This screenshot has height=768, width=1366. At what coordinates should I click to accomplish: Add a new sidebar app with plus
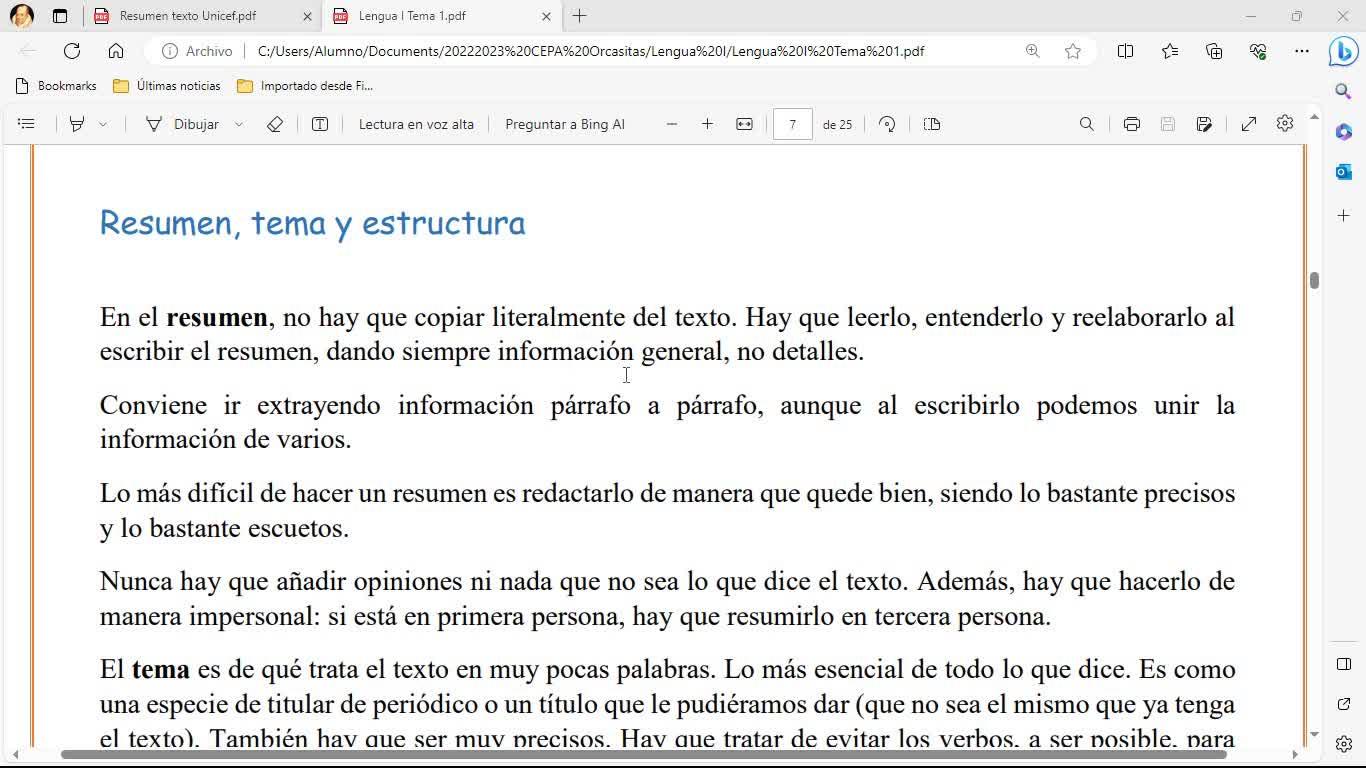[x=1344, y=215]
